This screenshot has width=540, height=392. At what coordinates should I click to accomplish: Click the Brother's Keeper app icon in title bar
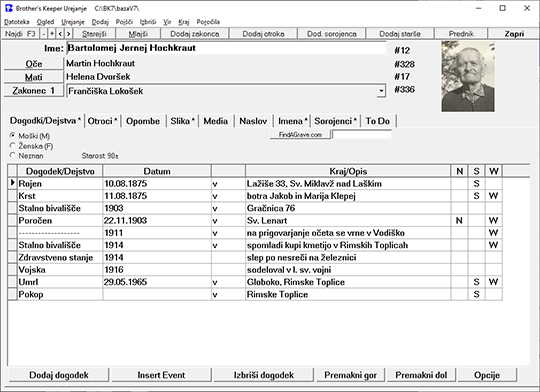pyautogui.click(x=9, y=8)
